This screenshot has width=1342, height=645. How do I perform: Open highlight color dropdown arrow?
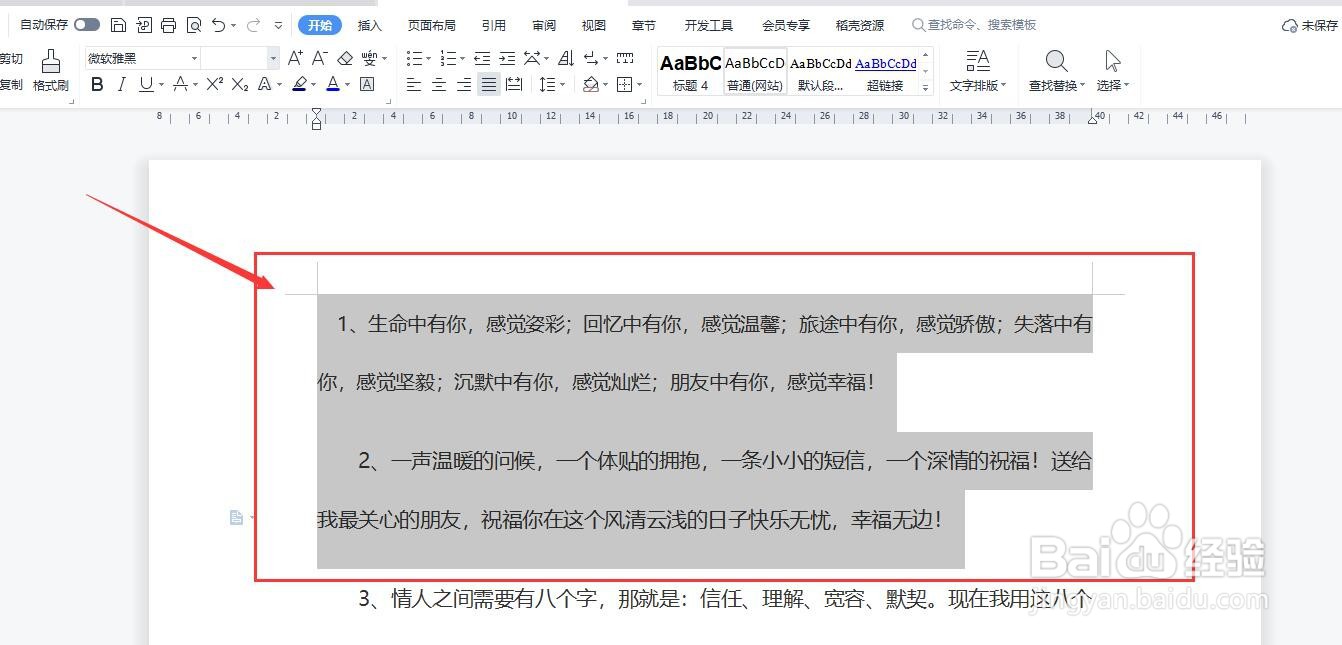tap(314, 86)
